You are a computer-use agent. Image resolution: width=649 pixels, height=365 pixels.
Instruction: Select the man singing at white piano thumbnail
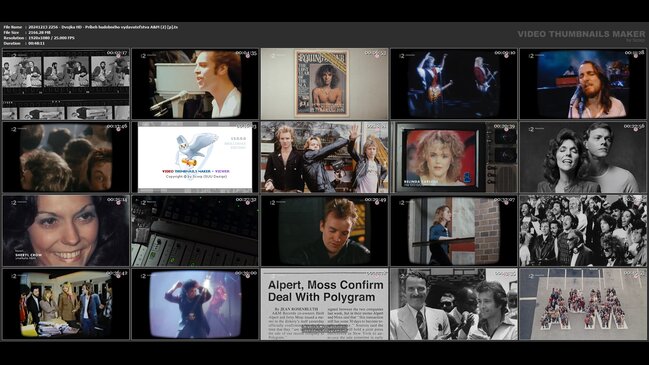click(x=195, y=84)
